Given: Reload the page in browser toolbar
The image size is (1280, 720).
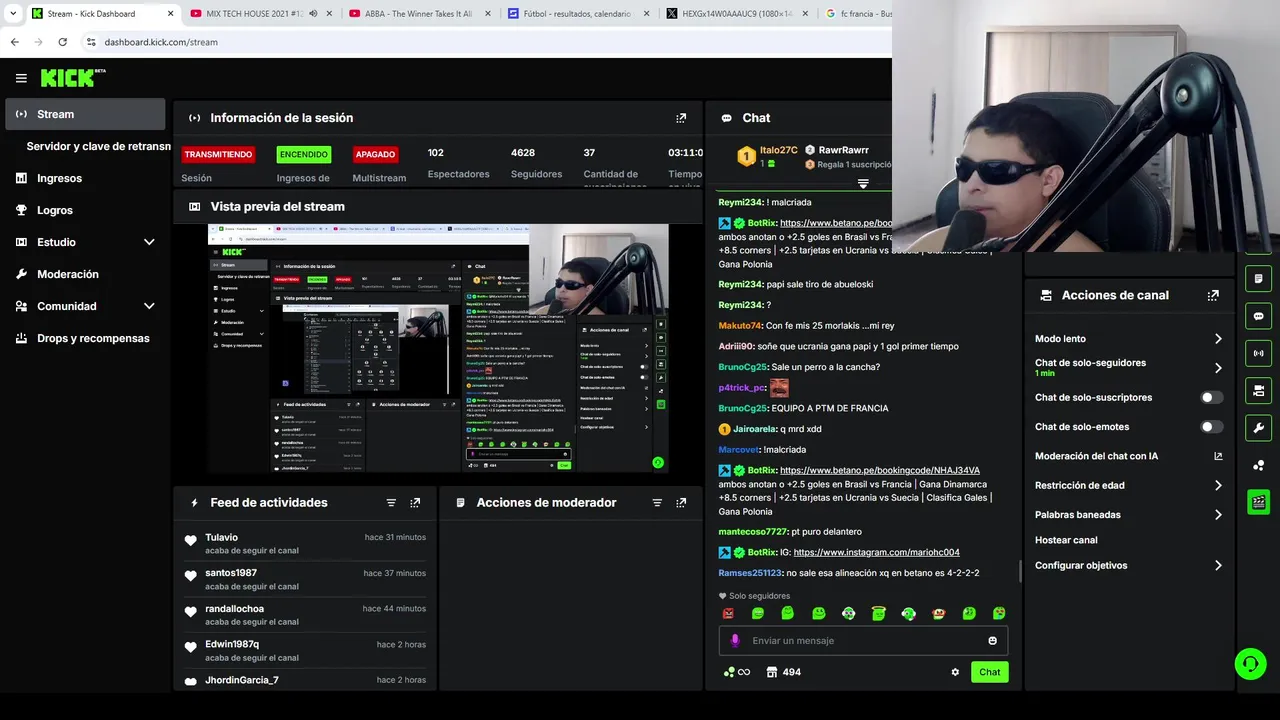Looking at the screenshot, I should pos(62,42).
